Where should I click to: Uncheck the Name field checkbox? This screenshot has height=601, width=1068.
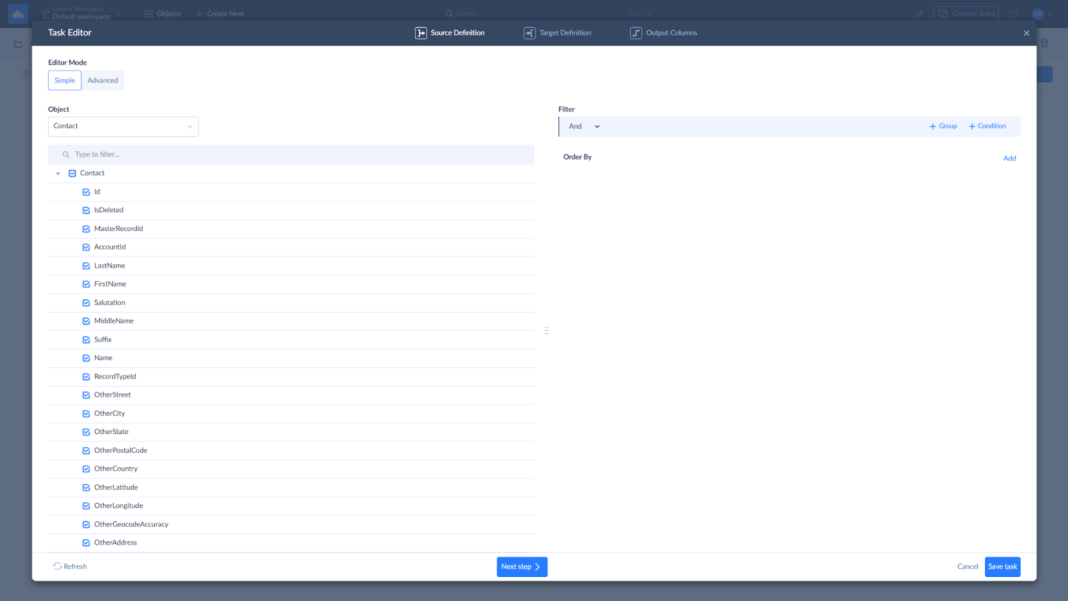point(86,358)
